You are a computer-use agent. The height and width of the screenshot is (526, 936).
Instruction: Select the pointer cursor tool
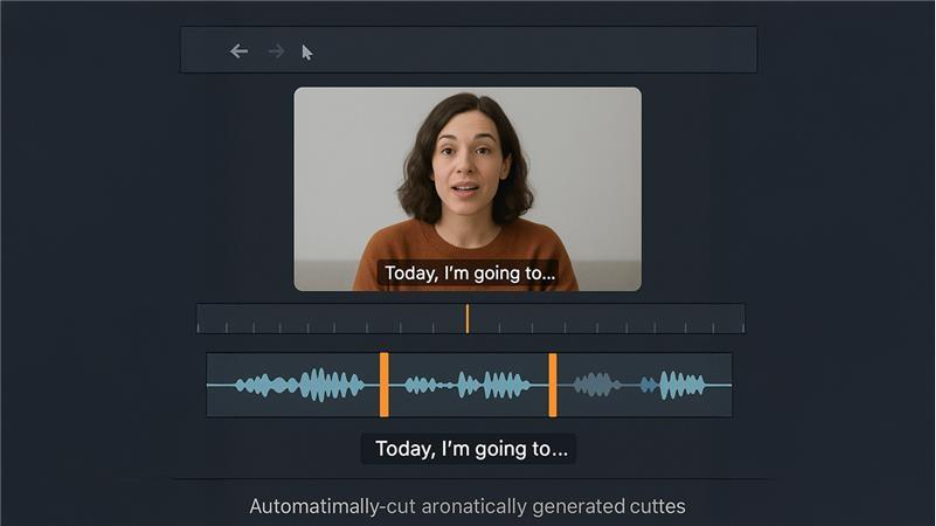click(307, 52)
